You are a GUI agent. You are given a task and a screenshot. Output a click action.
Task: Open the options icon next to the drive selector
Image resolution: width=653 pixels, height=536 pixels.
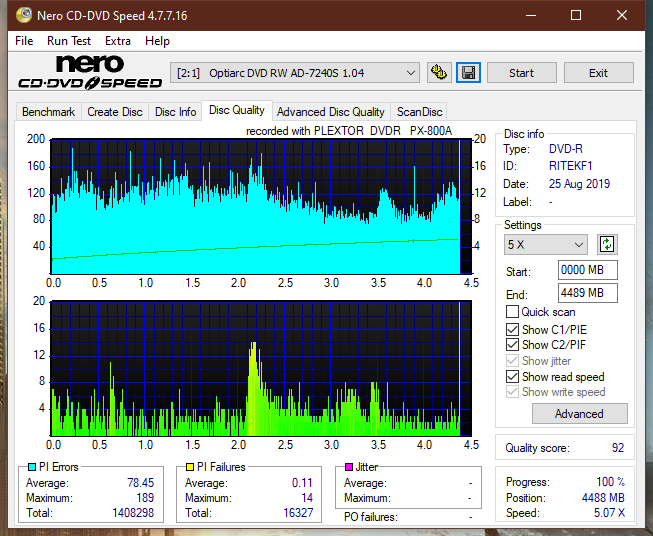pyautogui.click(x=439, y=73)
